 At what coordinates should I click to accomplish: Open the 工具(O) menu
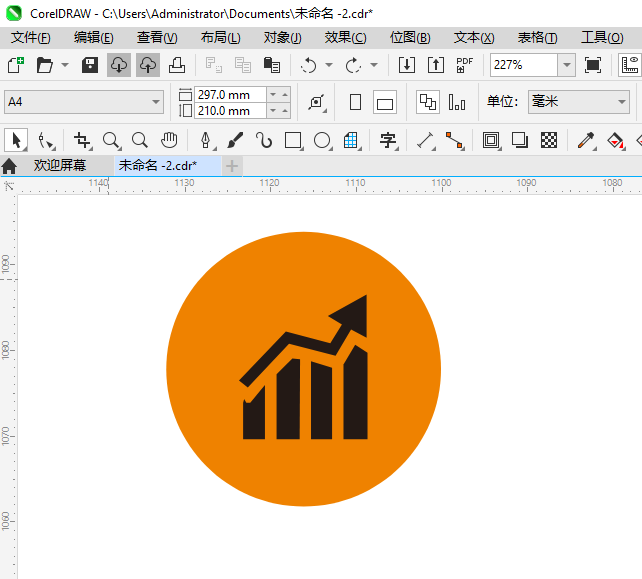(602, 38)
